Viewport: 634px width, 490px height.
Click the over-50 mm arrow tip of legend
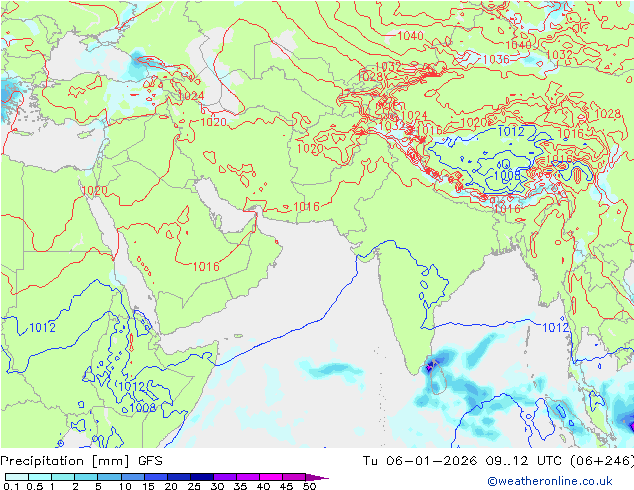pos(317,477)
